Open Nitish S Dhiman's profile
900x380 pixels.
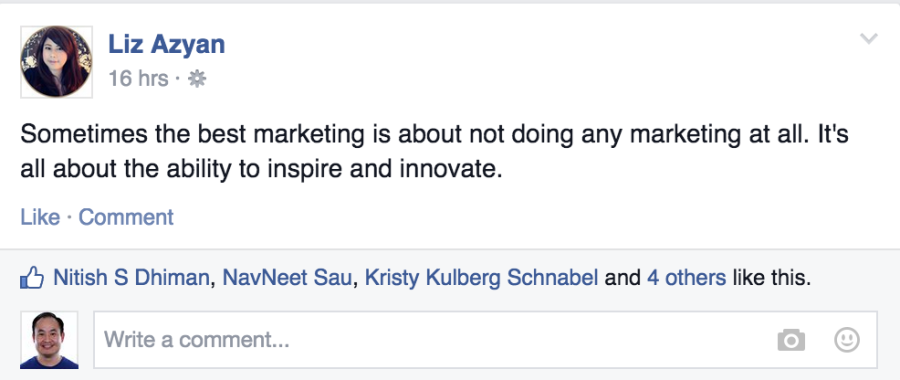pos(131,278)
